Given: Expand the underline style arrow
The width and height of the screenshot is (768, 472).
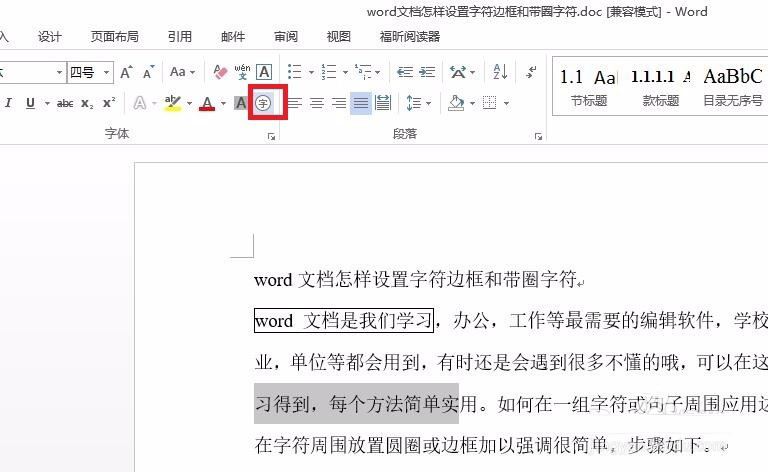Looking at the screenshot, I should point(48,103).
